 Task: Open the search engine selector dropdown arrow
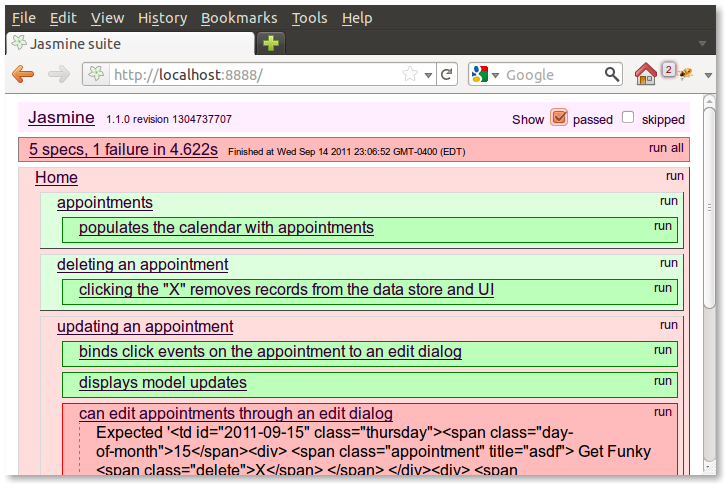tap(495, 75)
